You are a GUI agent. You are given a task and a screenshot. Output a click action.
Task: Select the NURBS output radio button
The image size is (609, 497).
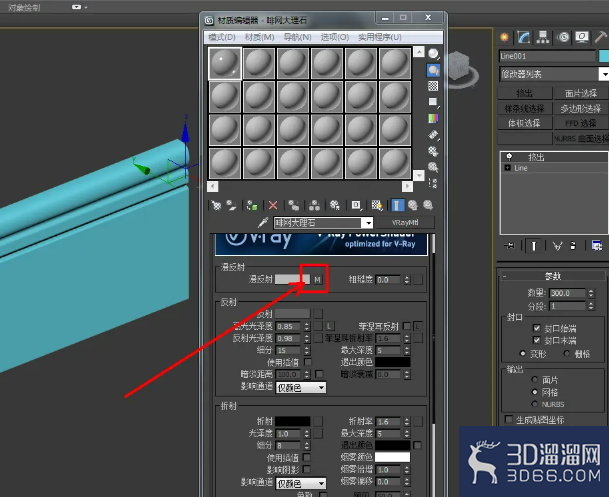[535, 404]
